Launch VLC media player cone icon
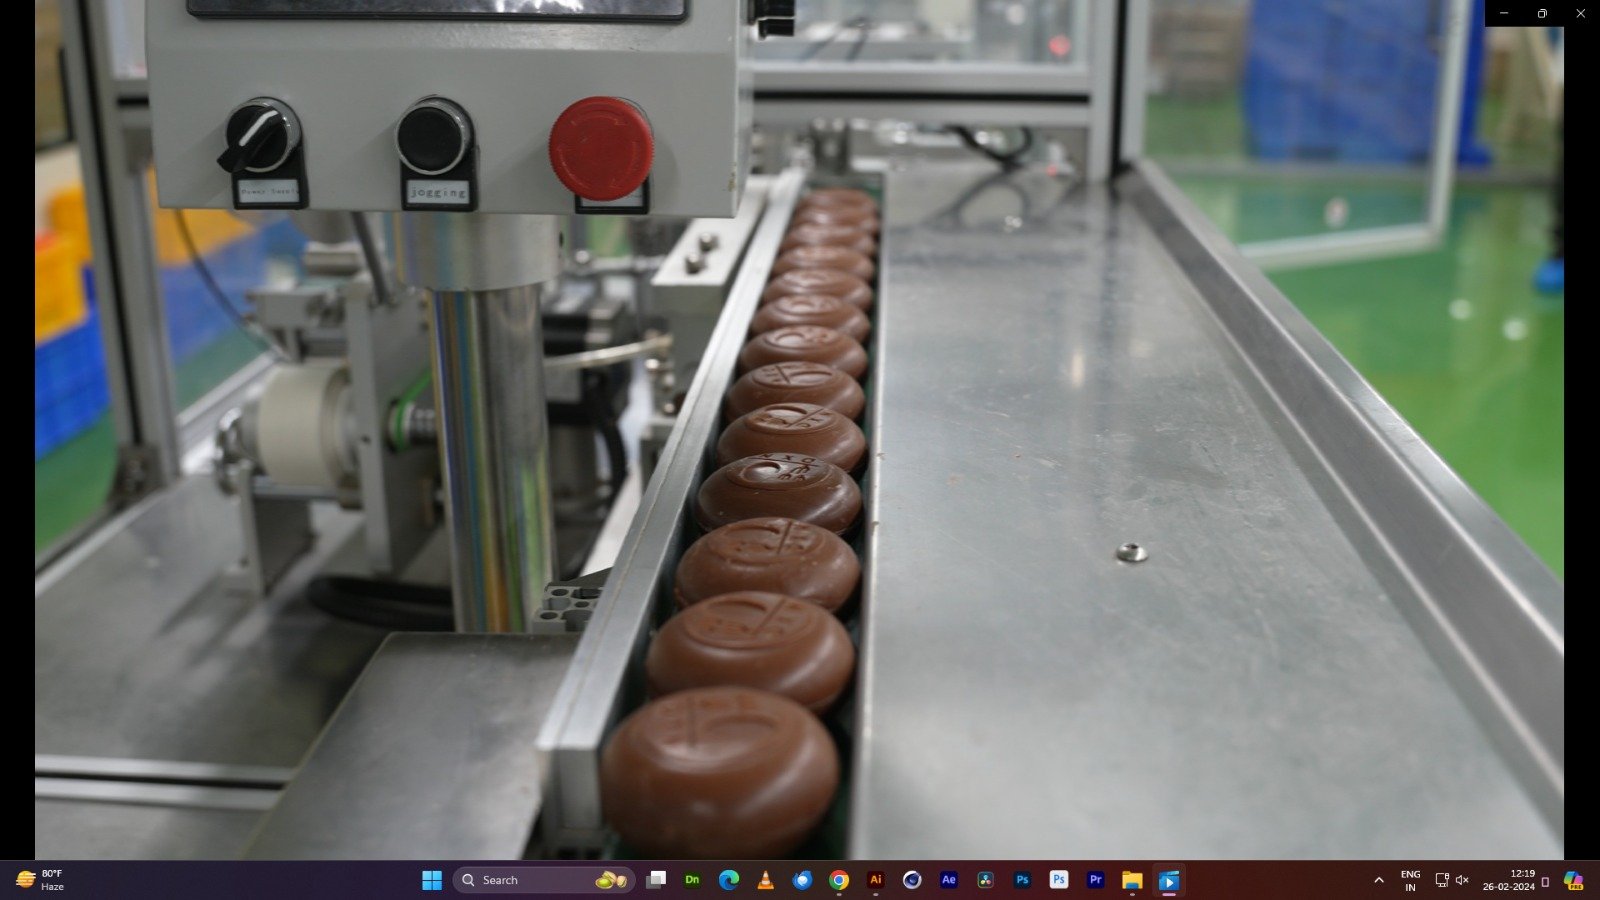Viewport: 1600px width, 900px height. [x=766, y=880]
